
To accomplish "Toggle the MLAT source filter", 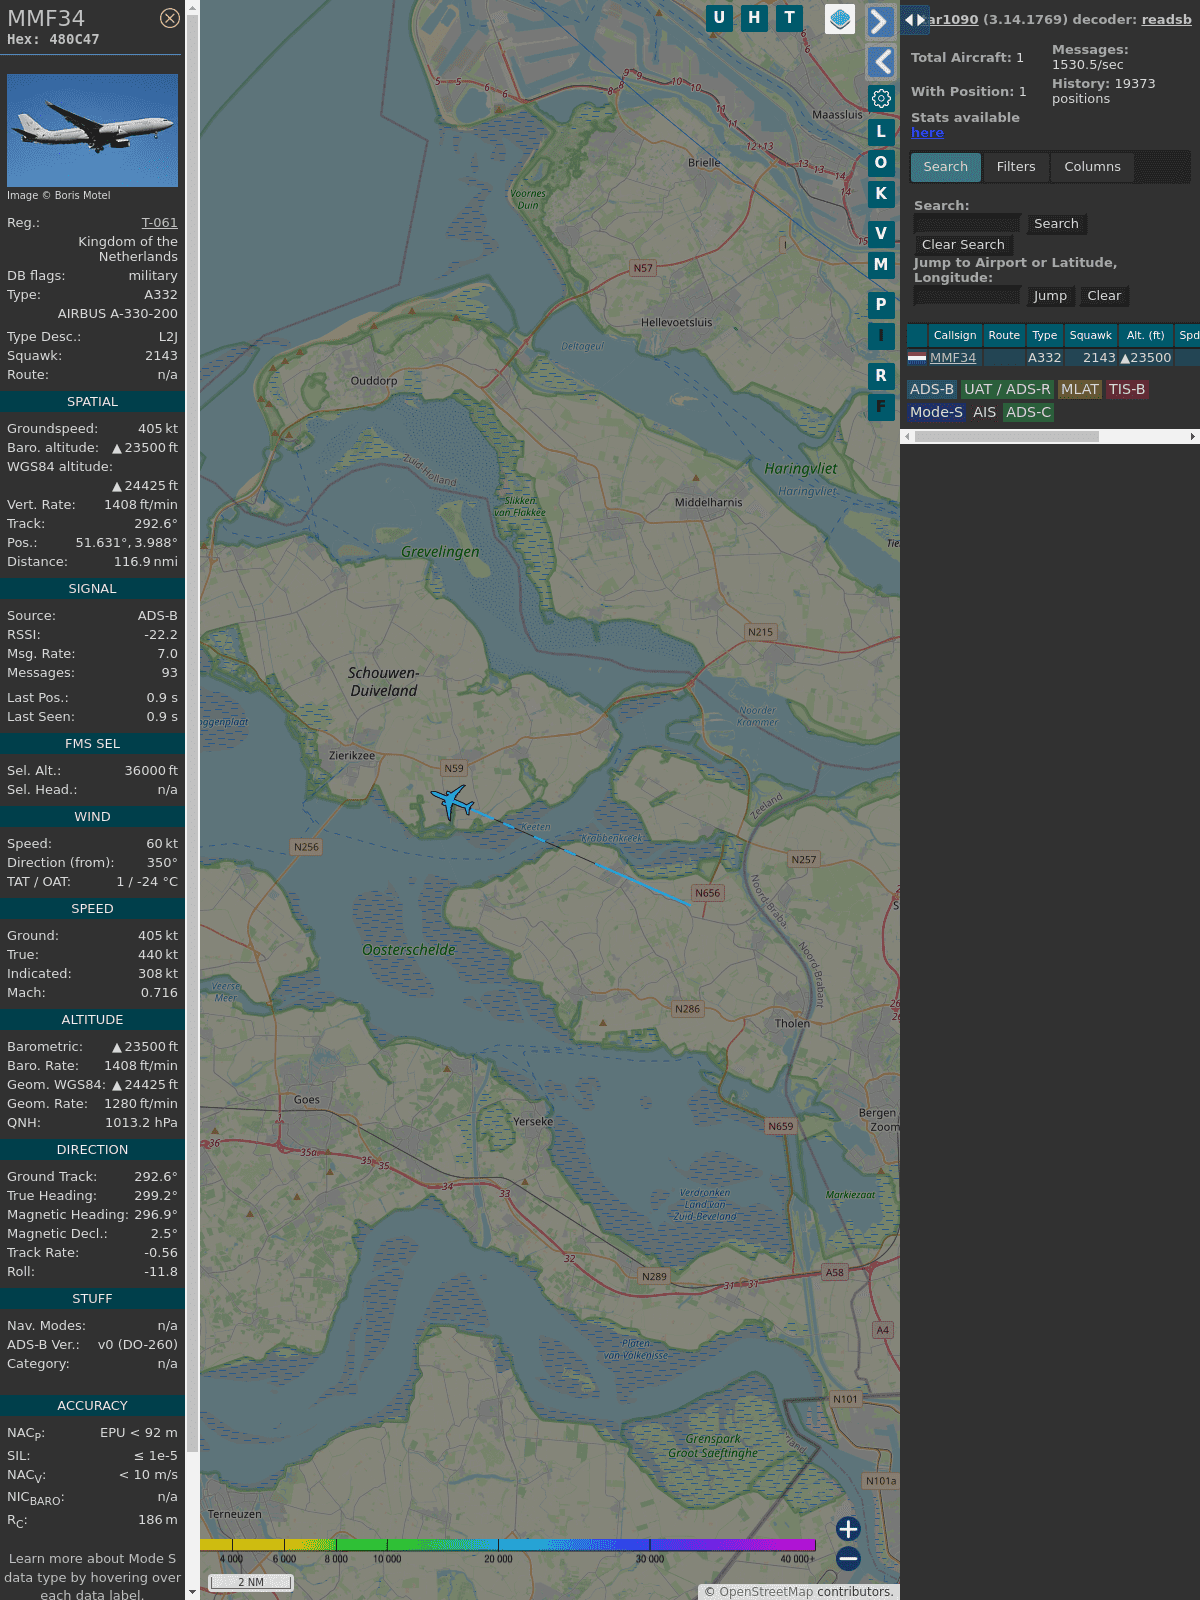I will tap(1079, 389).
